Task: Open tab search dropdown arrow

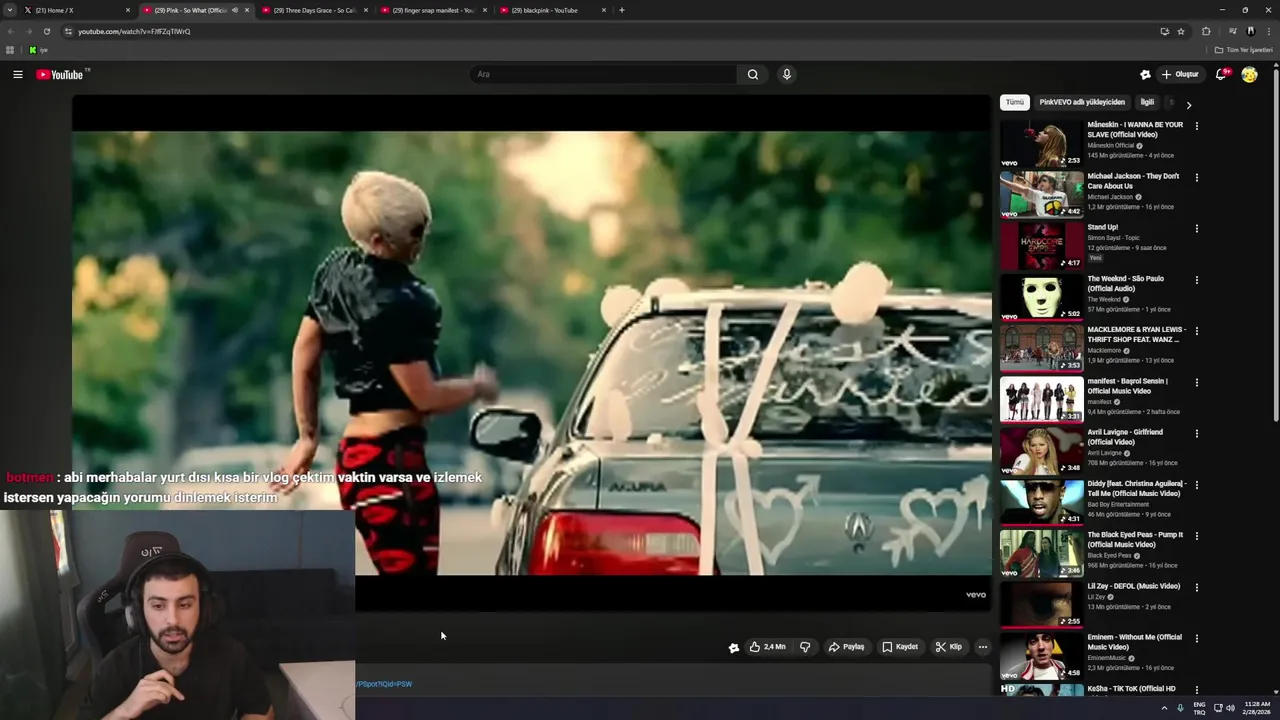Action: [x=9, y=10]
